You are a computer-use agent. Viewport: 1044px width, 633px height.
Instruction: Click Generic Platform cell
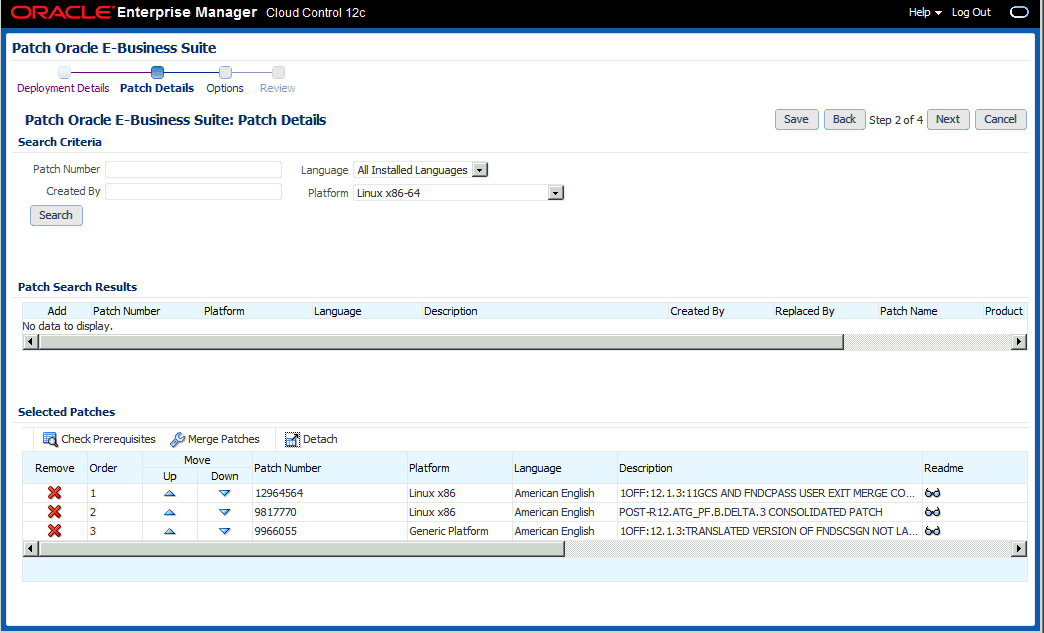(449, 531)
